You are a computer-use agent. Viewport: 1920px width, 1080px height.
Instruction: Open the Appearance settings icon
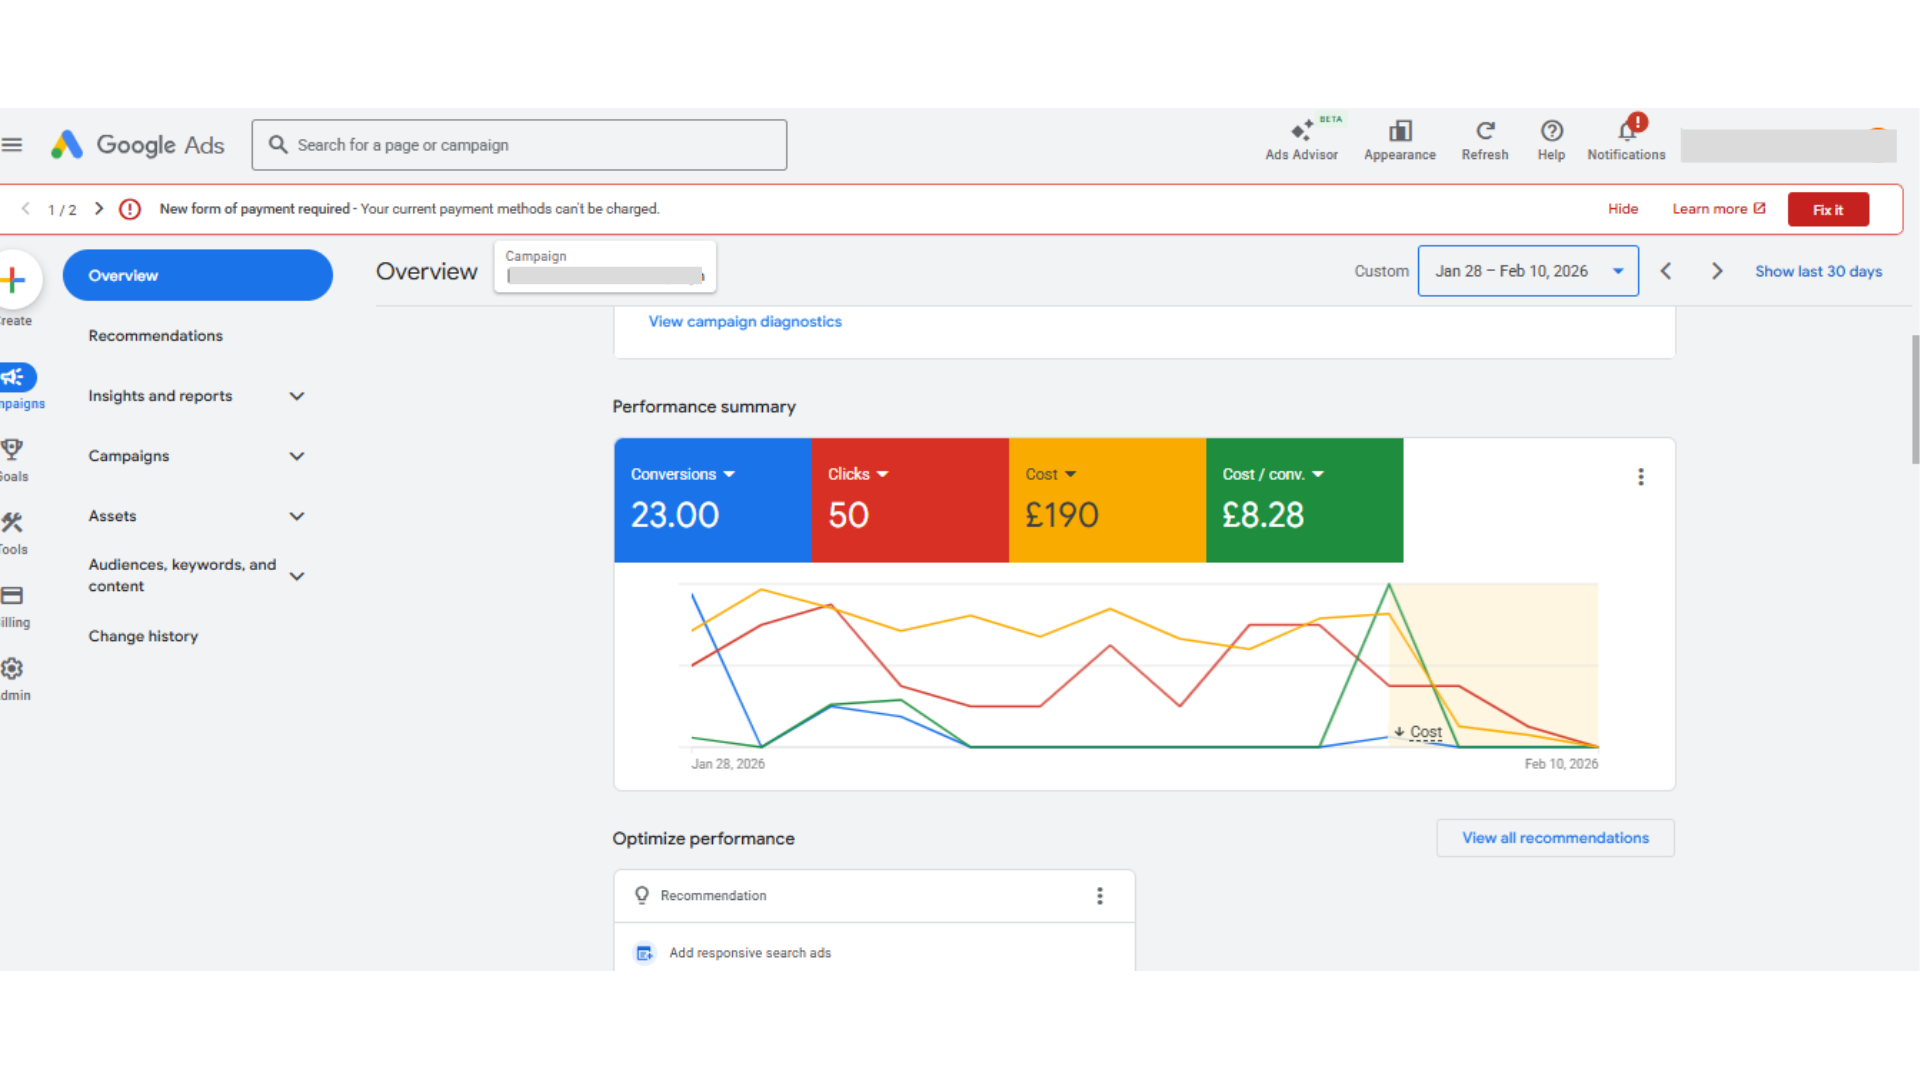[1399, 132]
